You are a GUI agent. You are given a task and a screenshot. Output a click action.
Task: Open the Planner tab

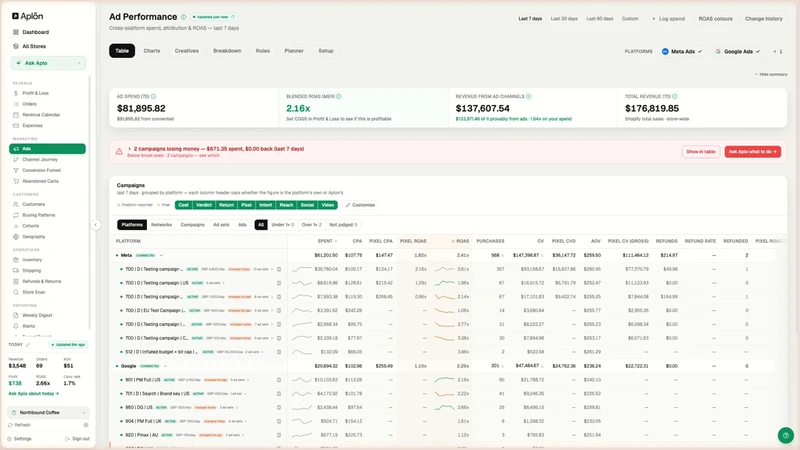[x=294, y=51]
